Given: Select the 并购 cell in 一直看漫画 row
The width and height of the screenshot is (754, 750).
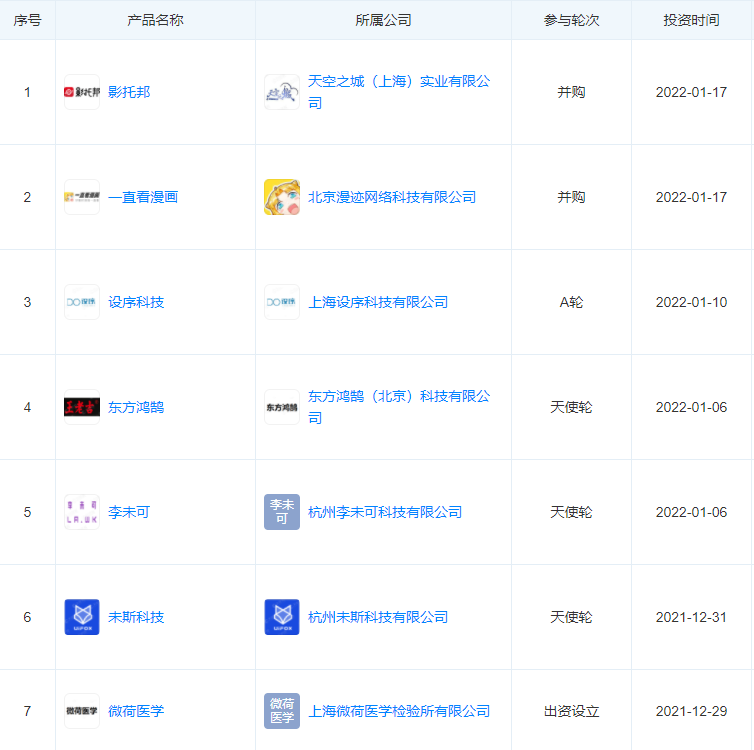Looking at the screenshot, I should 571,197.
